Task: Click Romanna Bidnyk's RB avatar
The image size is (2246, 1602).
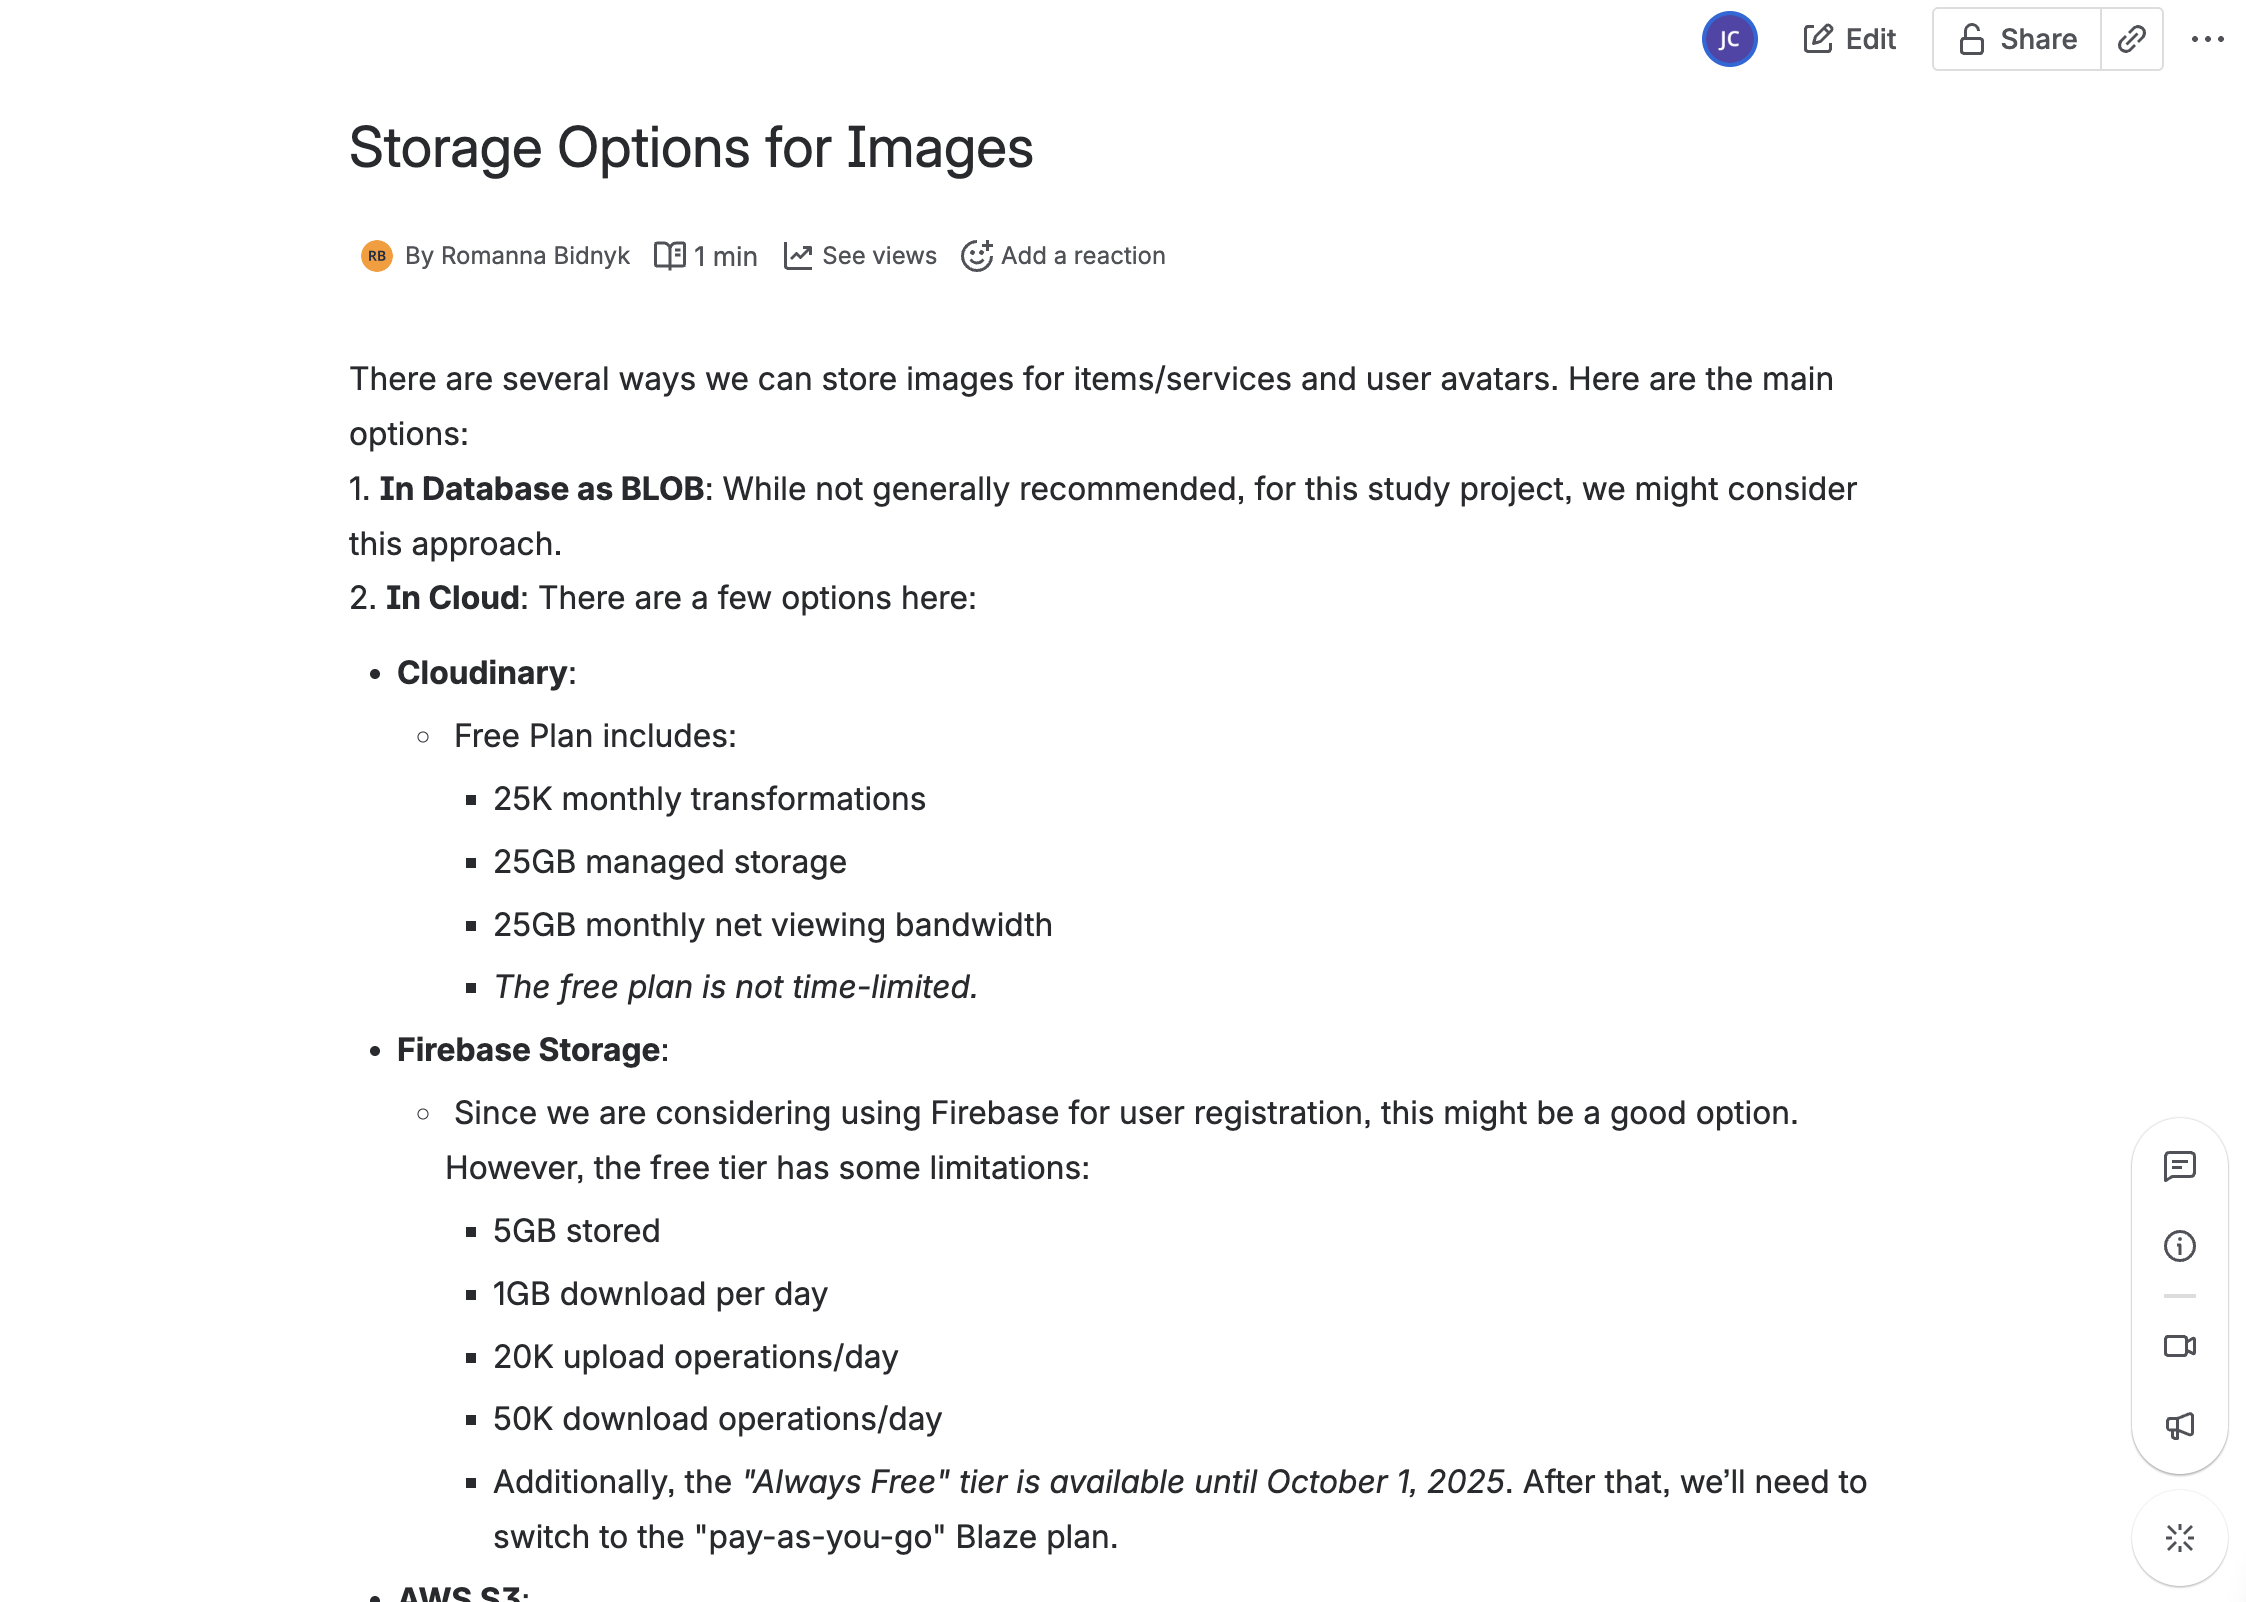Action: tap(377, 256)
